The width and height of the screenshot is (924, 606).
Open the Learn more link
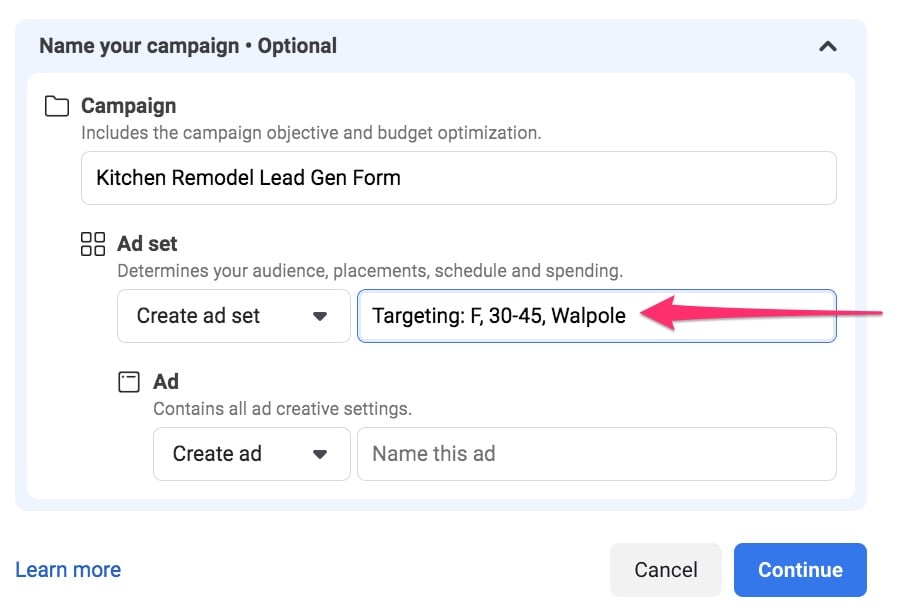67,569
